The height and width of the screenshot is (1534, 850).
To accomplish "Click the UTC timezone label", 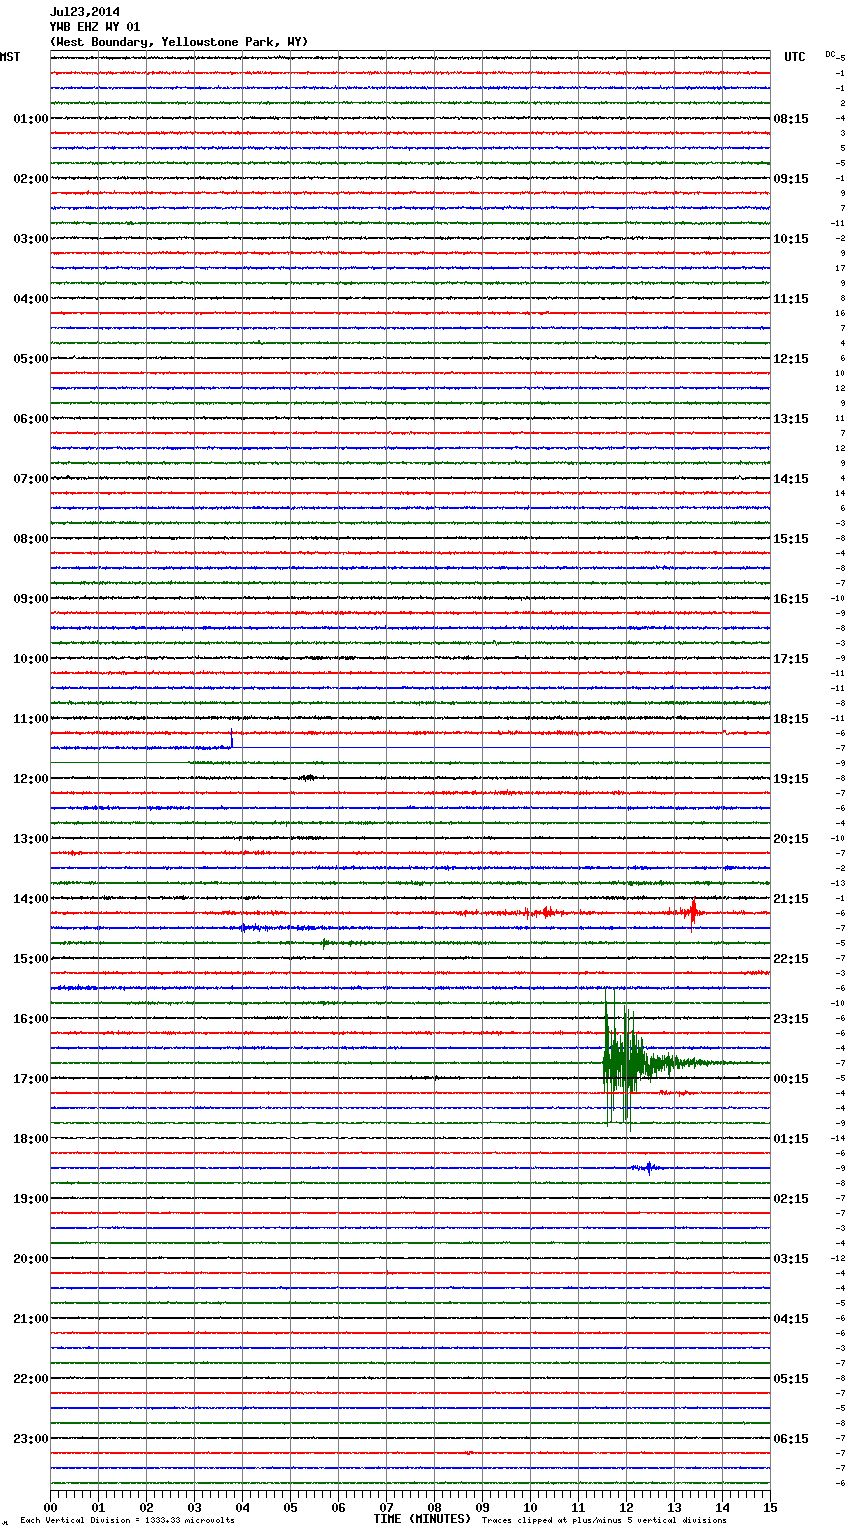I will click(795, 57).
